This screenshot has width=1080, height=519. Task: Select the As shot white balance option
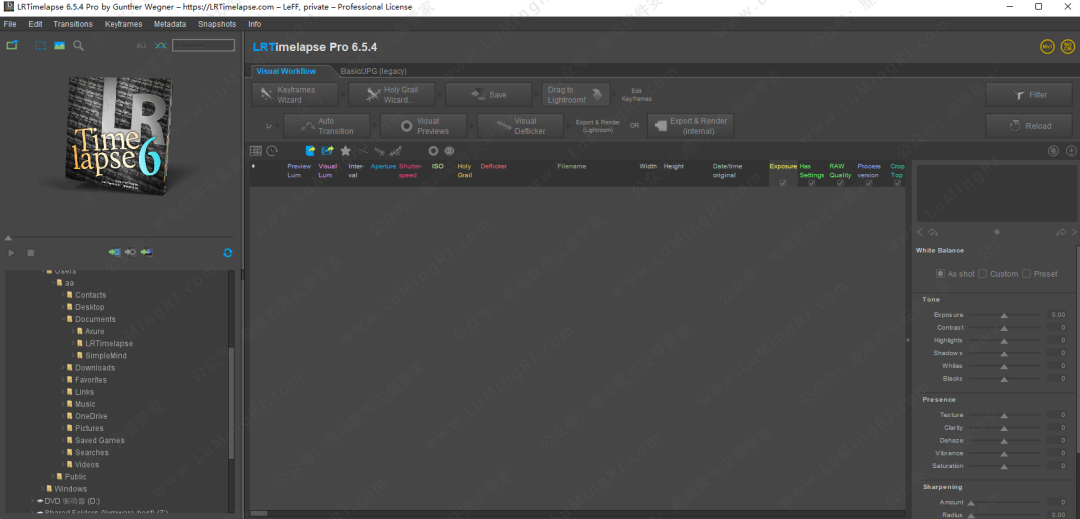pos(940,274)
